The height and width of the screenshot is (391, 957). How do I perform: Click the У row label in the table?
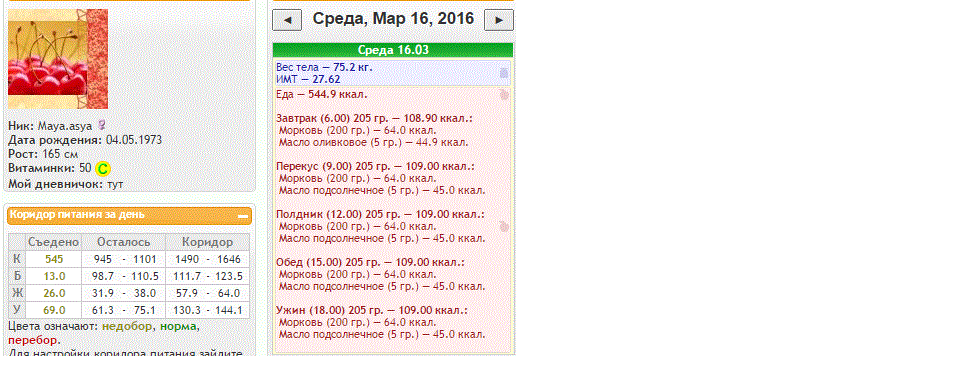click(x=17, y=310)
